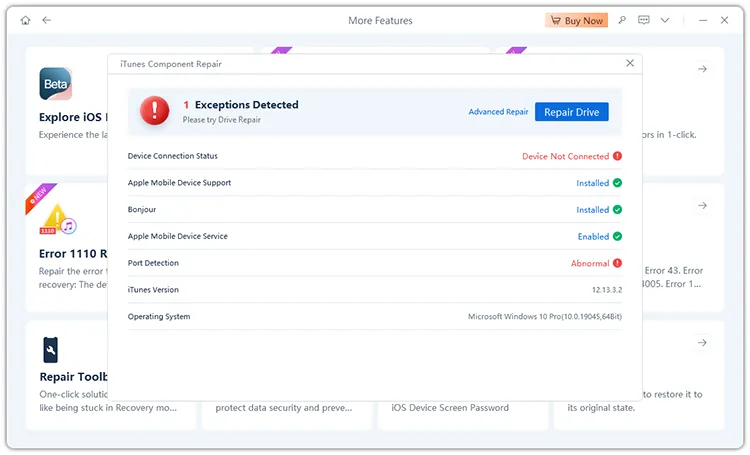
Task: Click the iOS Device Screen Password card text
Action: click(451, 409)
